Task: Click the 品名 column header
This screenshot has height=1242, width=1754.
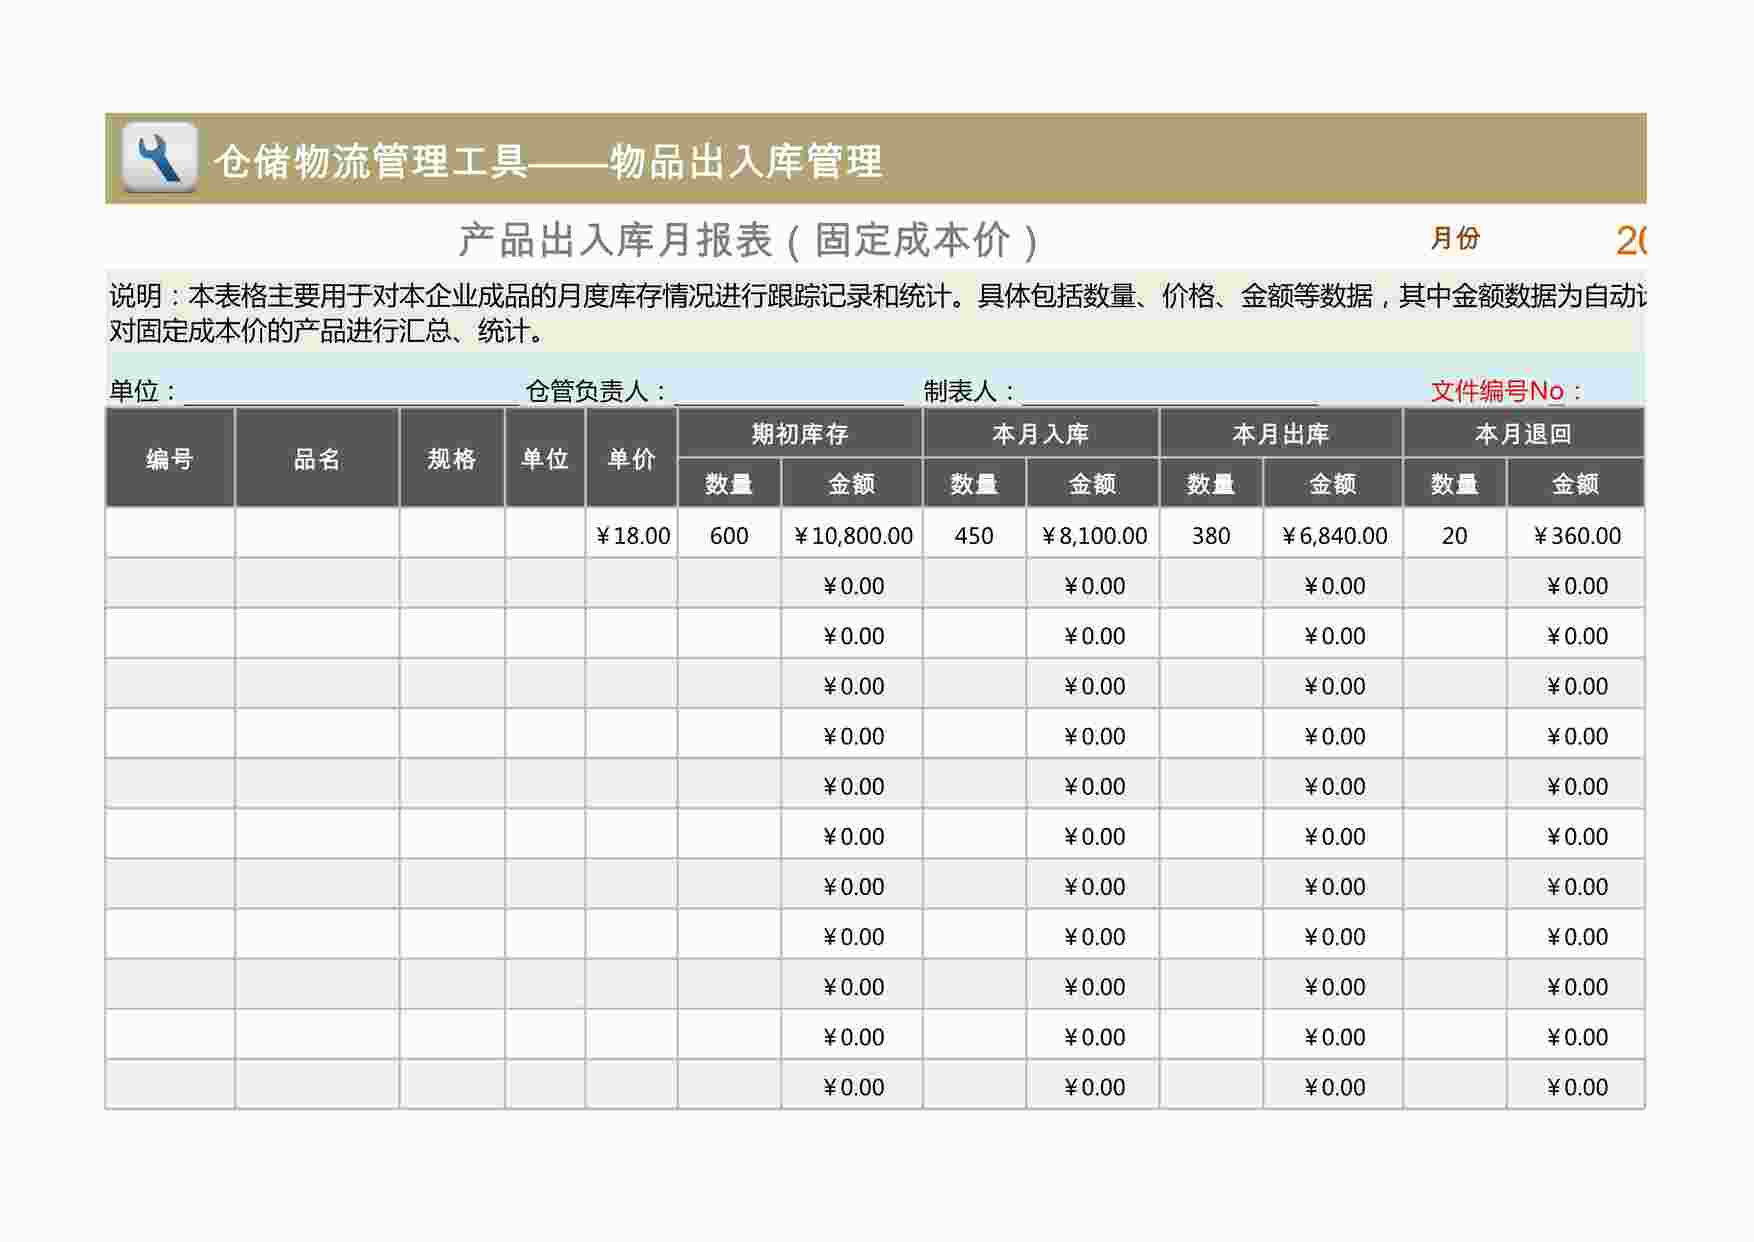Action: (317, 458)
